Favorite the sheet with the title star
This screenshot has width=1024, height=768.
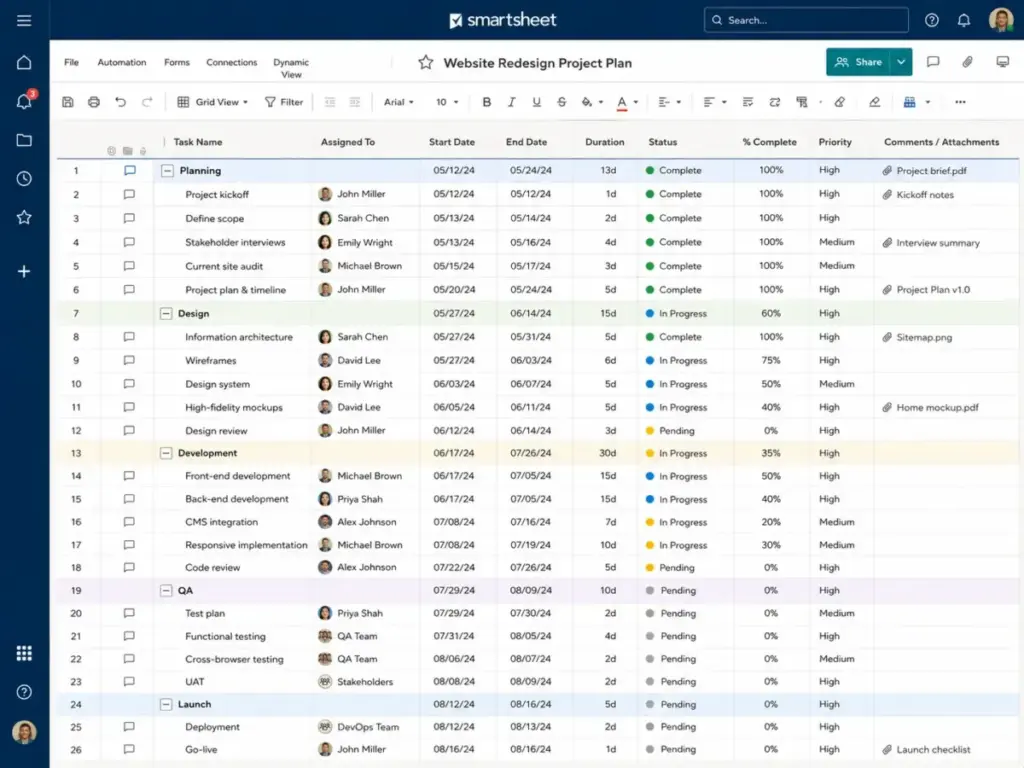(426, 63)
